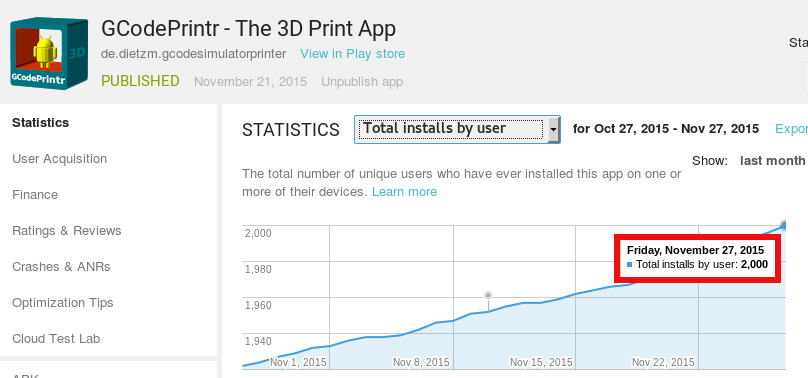This screenshot has height=378, width=808.
Task: Open Cloud Test Lab
Action: click(x=56, y=339)
